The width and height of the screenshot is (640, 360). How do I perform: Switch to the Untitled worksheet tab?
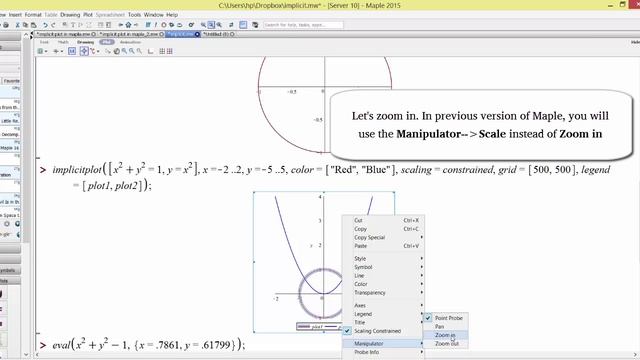[218, 34]
